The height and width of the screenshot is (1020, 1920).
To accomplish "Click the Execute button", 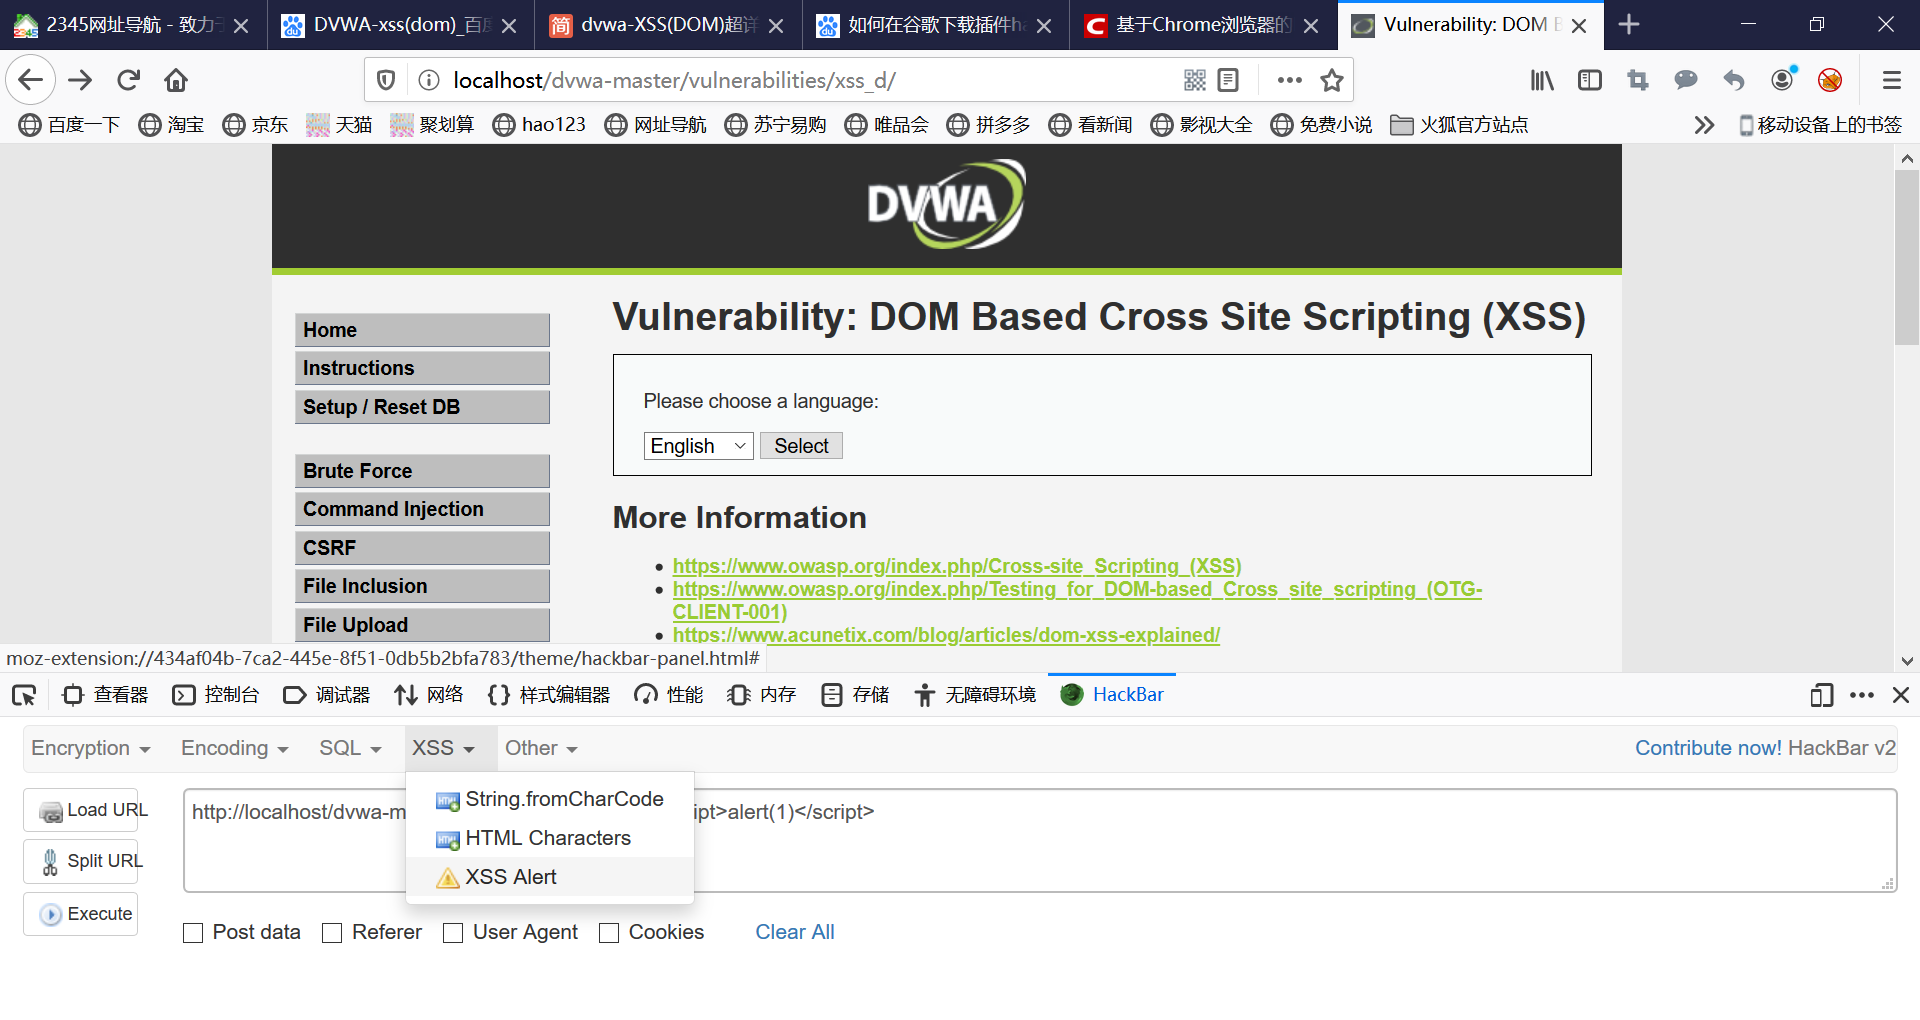I will pos(81,914).
